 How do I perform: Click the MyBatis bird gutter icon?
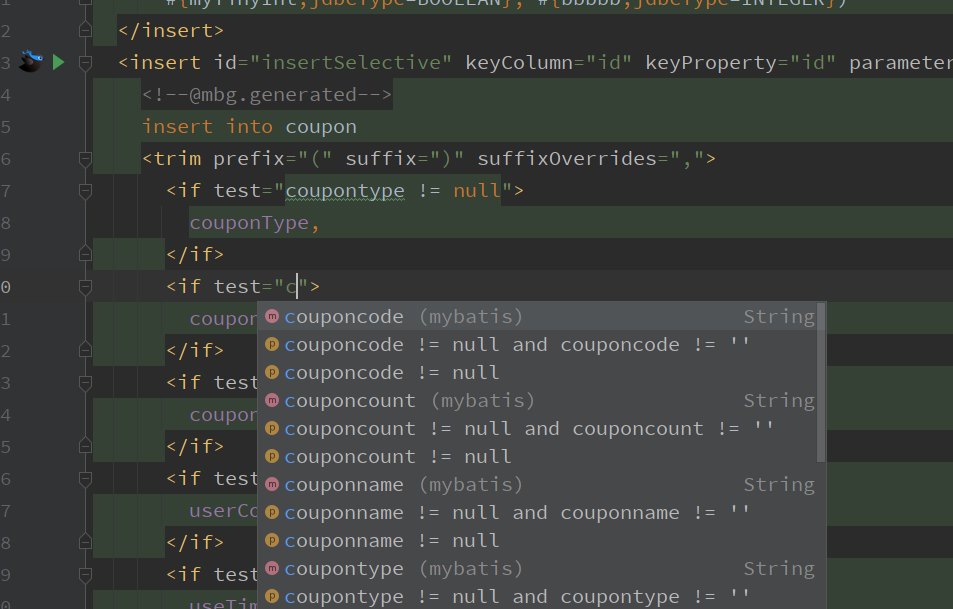point(31,63)
